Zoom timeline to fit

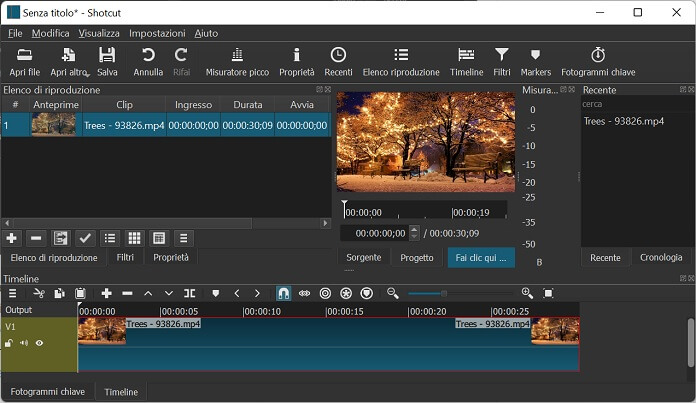coord(548,293)
